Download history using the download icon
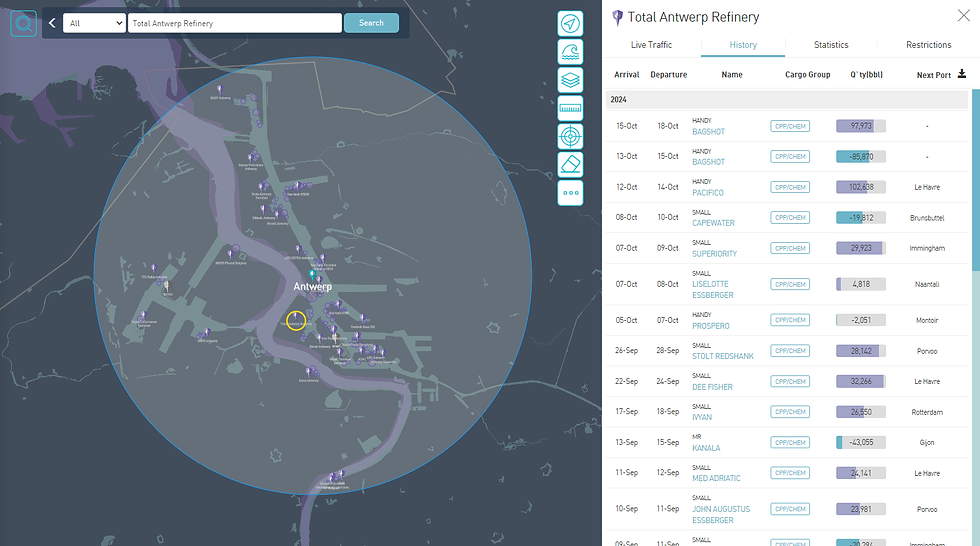Screen dimensions: 980x546 (962, 74)
